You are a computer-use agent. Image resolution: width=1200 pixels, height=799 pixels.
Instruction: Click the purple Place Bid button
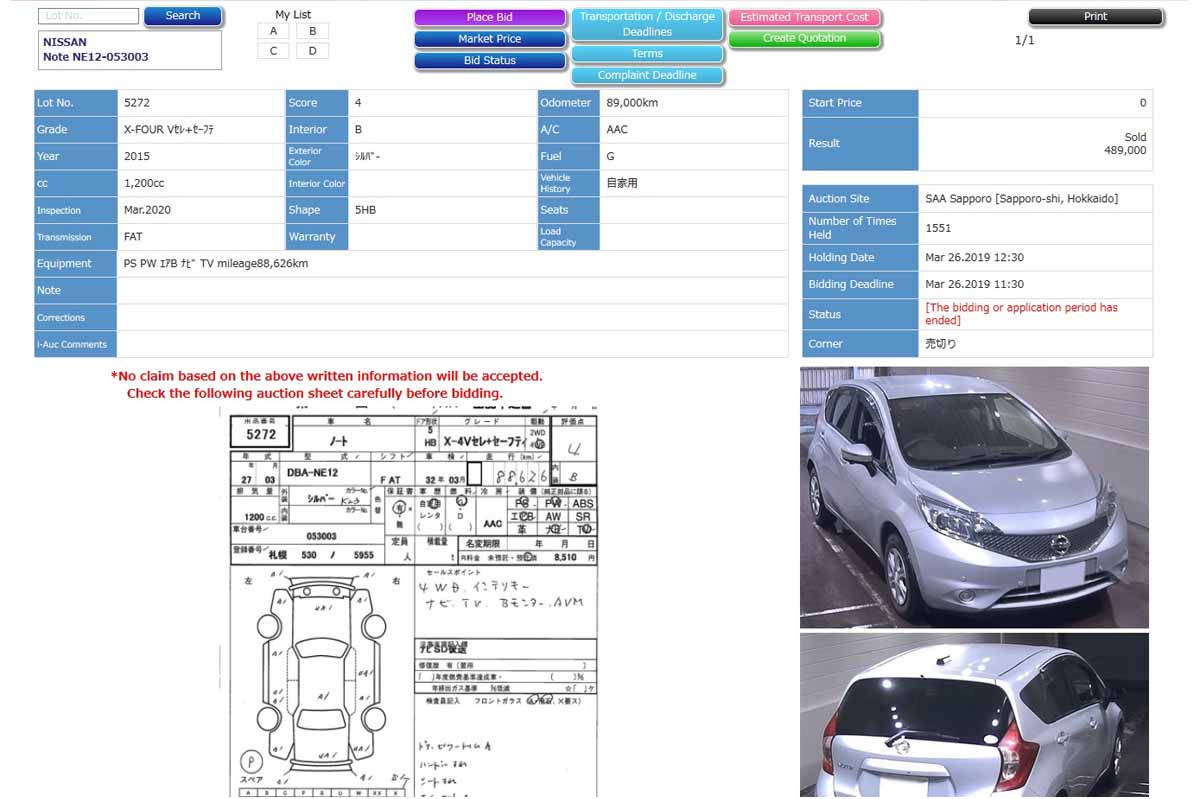pos(490,17)
